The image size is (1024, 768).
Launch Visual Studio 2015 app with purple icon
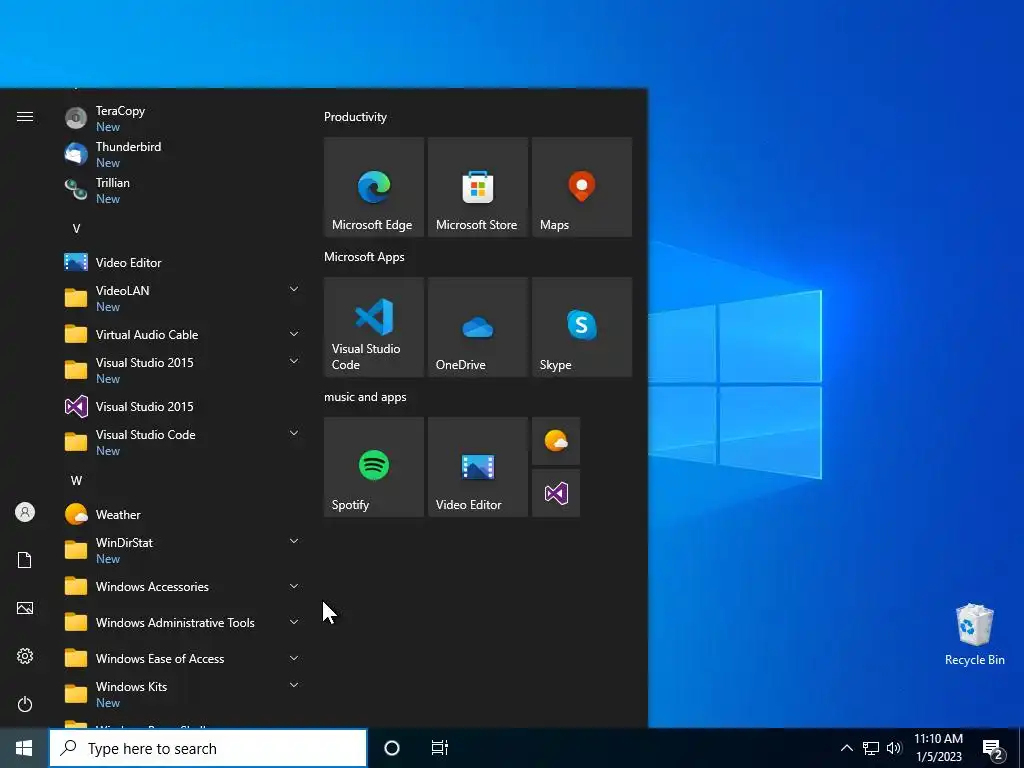click(x=182, y=406)
